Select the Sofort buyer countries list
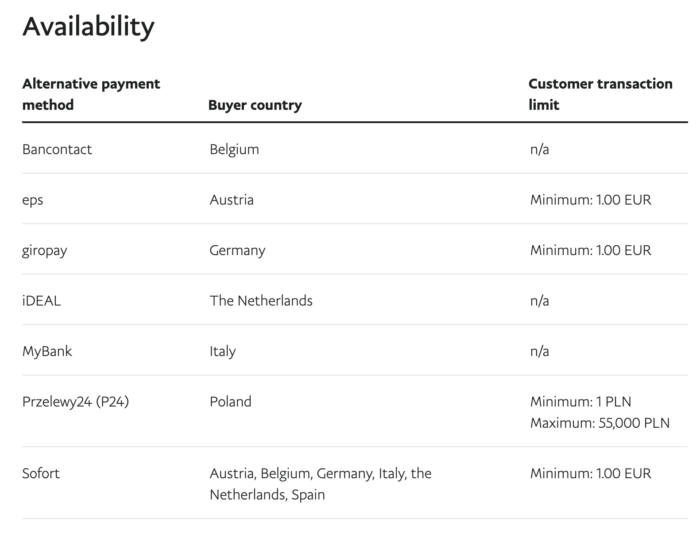Viewport: 700px width, 534px height. coord(320,484)
